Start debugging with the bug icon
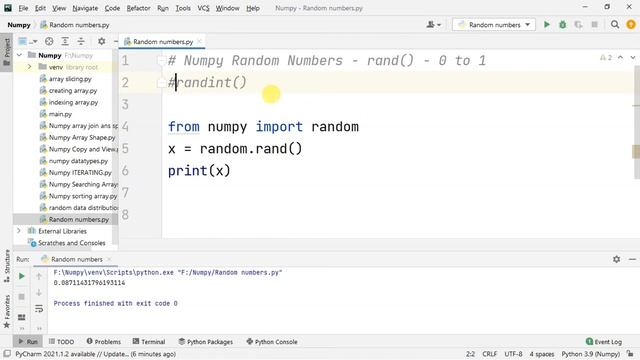 coord(562,25)
